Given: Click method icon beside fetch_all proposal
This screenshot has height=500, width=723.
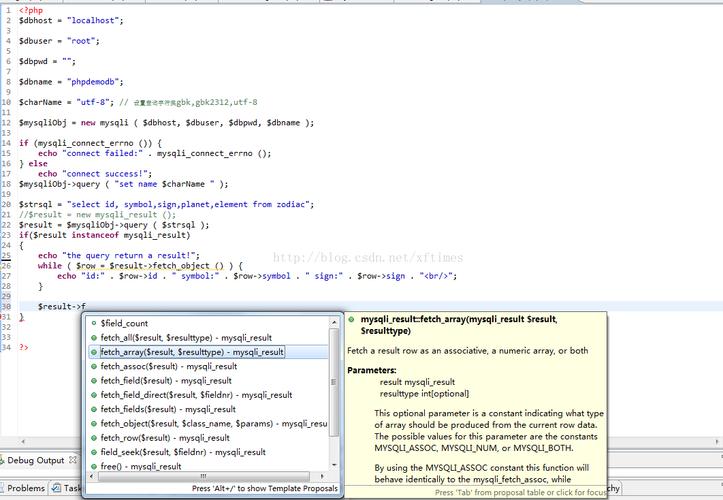Looking at the screenshot, I should pyautogui.click(x=94, y=338).
